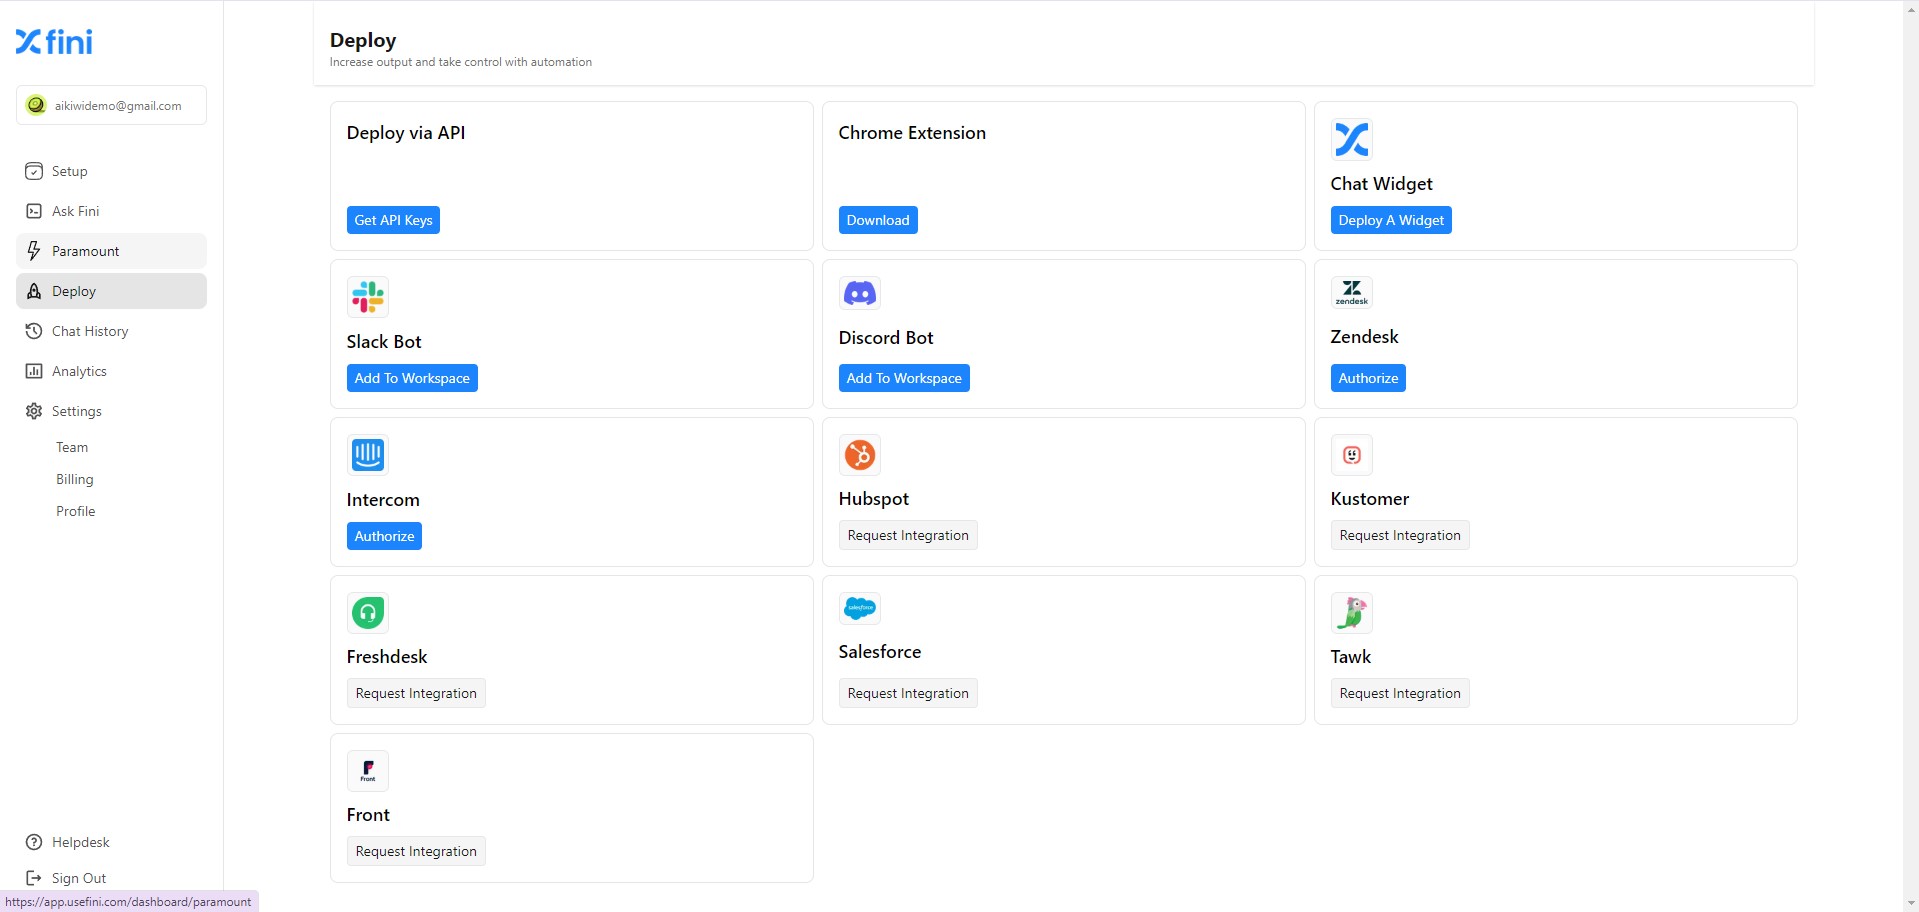1919x912 pixels.
Task: Click the "Deploy via API" card title
Action: click(406, 133)
